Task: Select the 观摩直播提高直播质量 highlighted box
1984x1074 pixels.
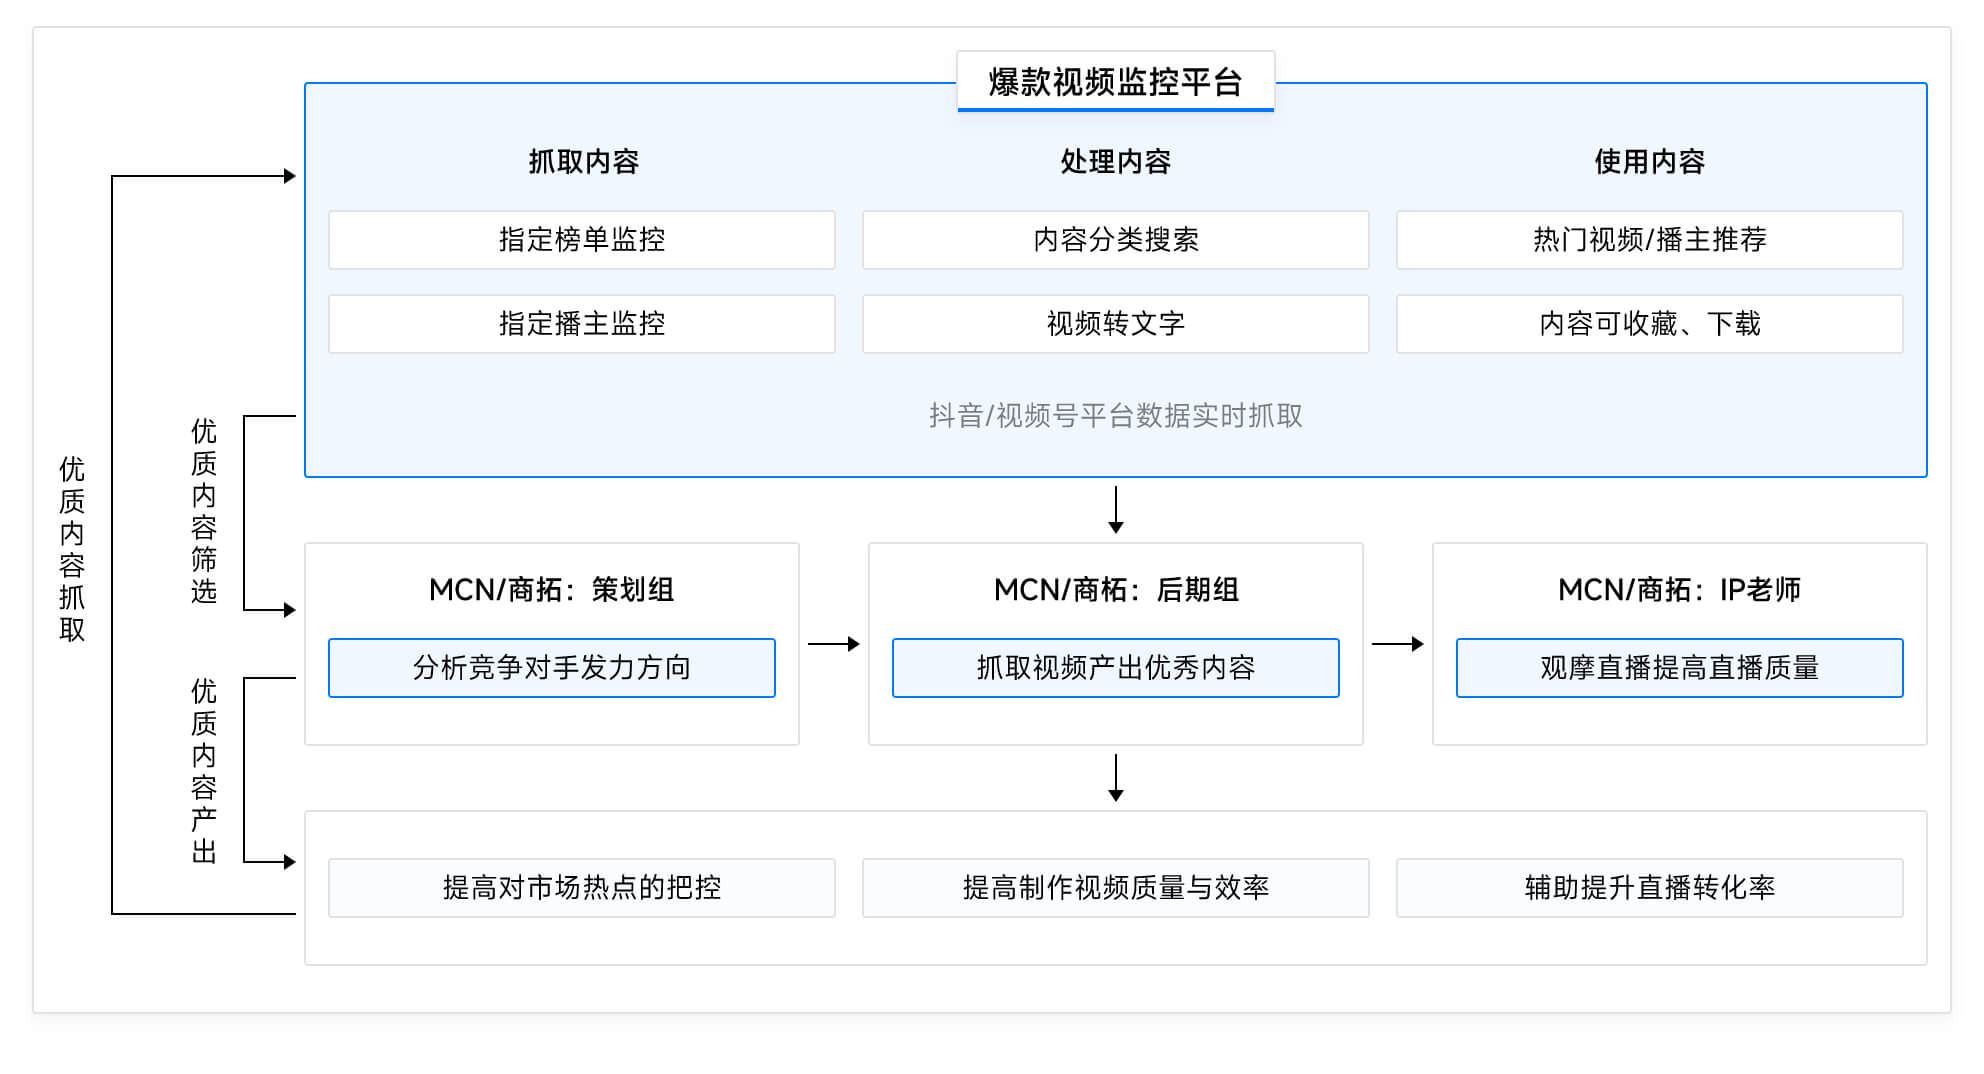Action: pyautogui.click(x=1679, y=668)
